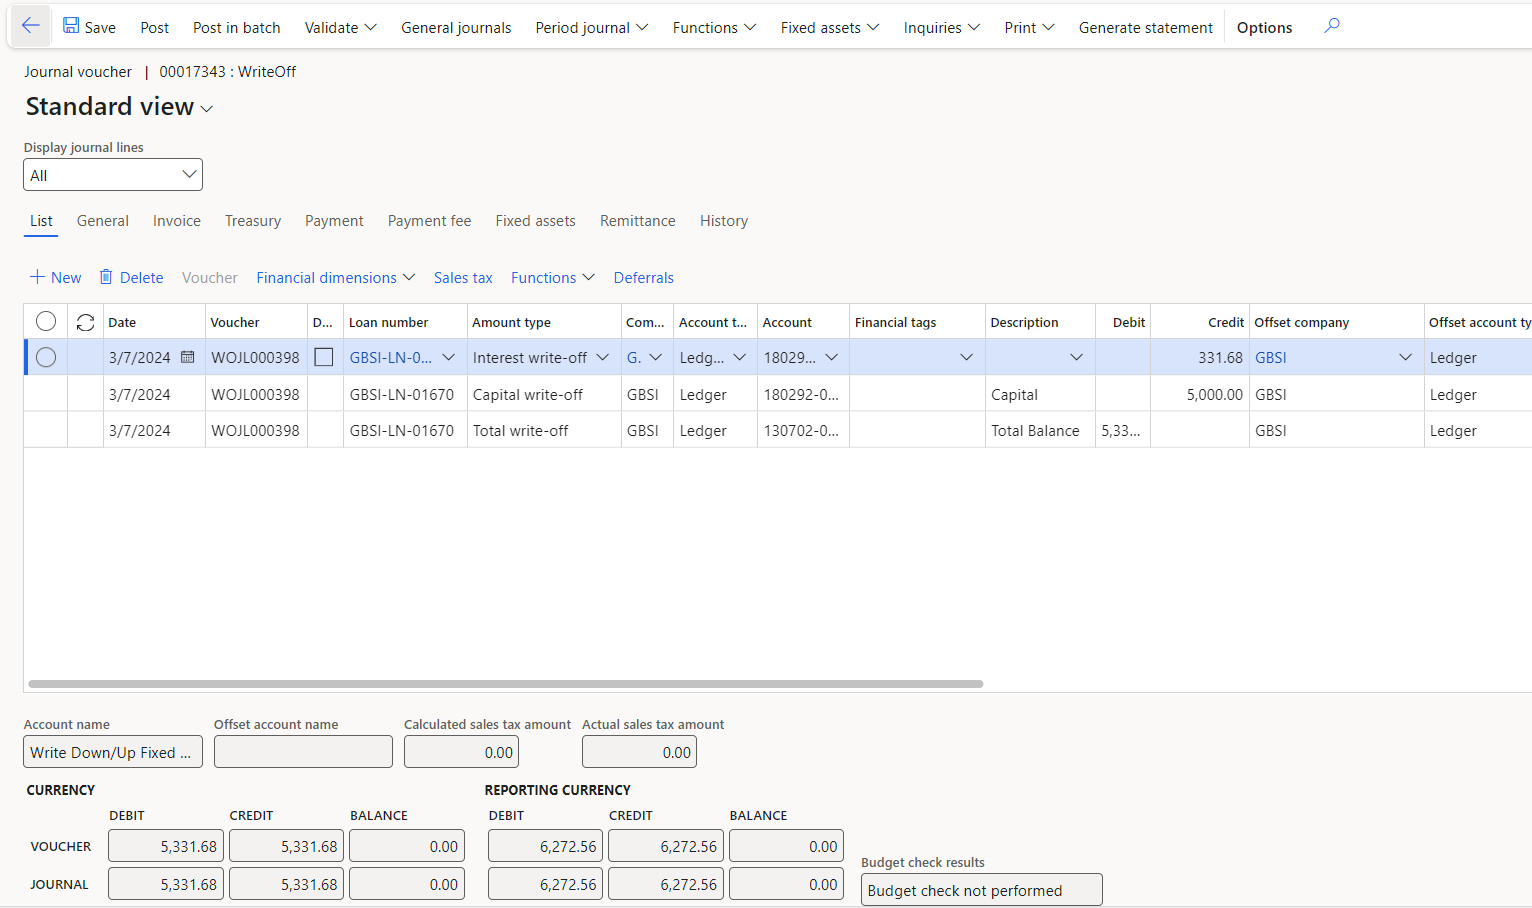Image resolution: width=1532 pixels, height=908 pixels.
Task: Select the Interest write-off row circle
Action: click(x=46, y=357)
